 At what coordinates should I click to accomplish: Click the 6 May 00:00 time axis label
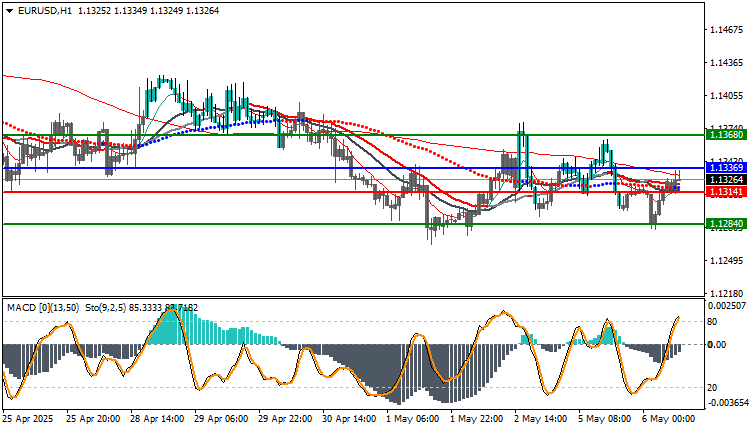(668, 419)
